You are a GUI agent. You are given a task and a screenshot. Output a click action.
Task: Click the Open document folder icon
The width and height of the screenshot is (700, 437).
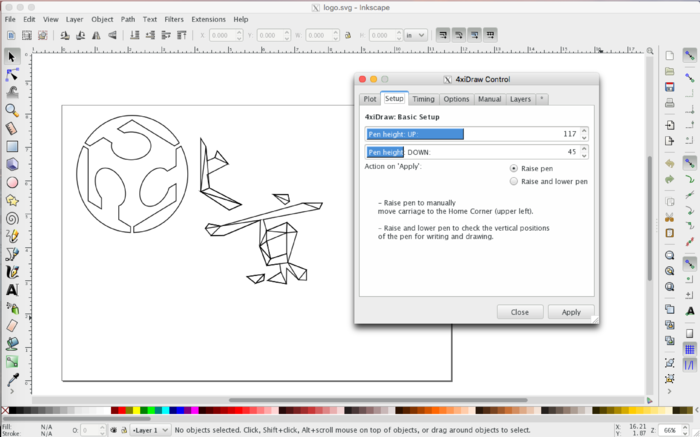tap(669, 71)
